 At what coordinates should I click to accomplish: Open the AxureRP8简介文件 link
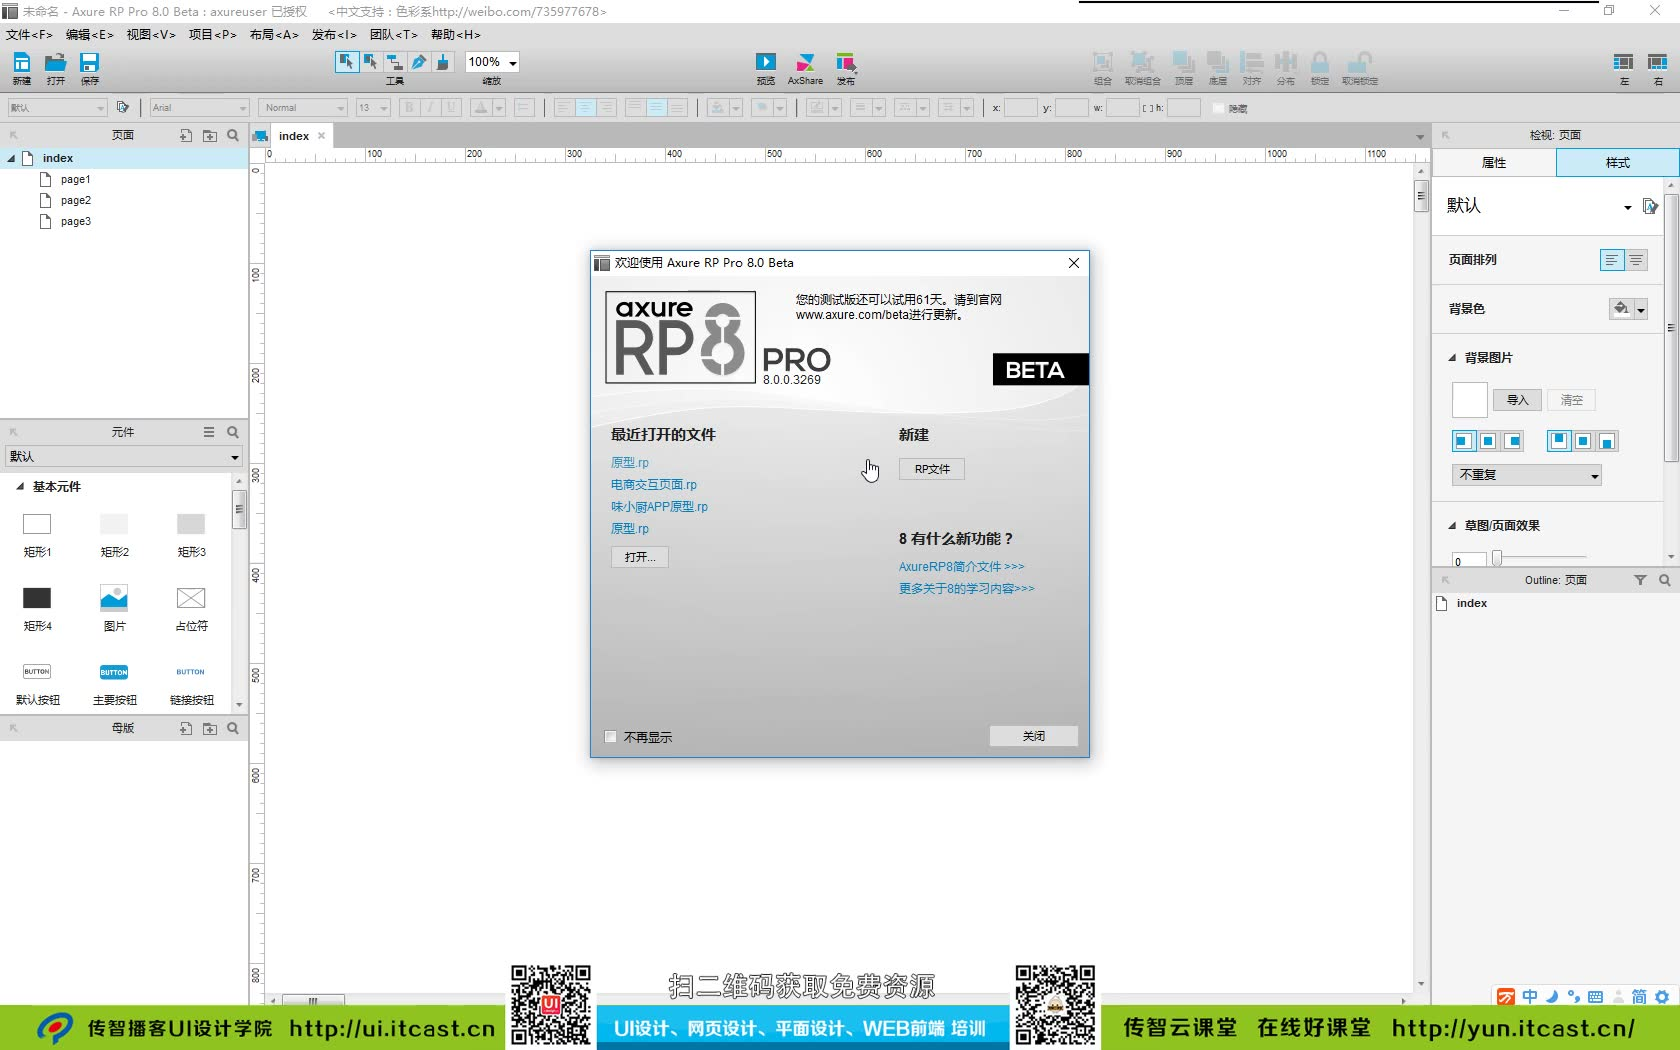click(962, 567)
